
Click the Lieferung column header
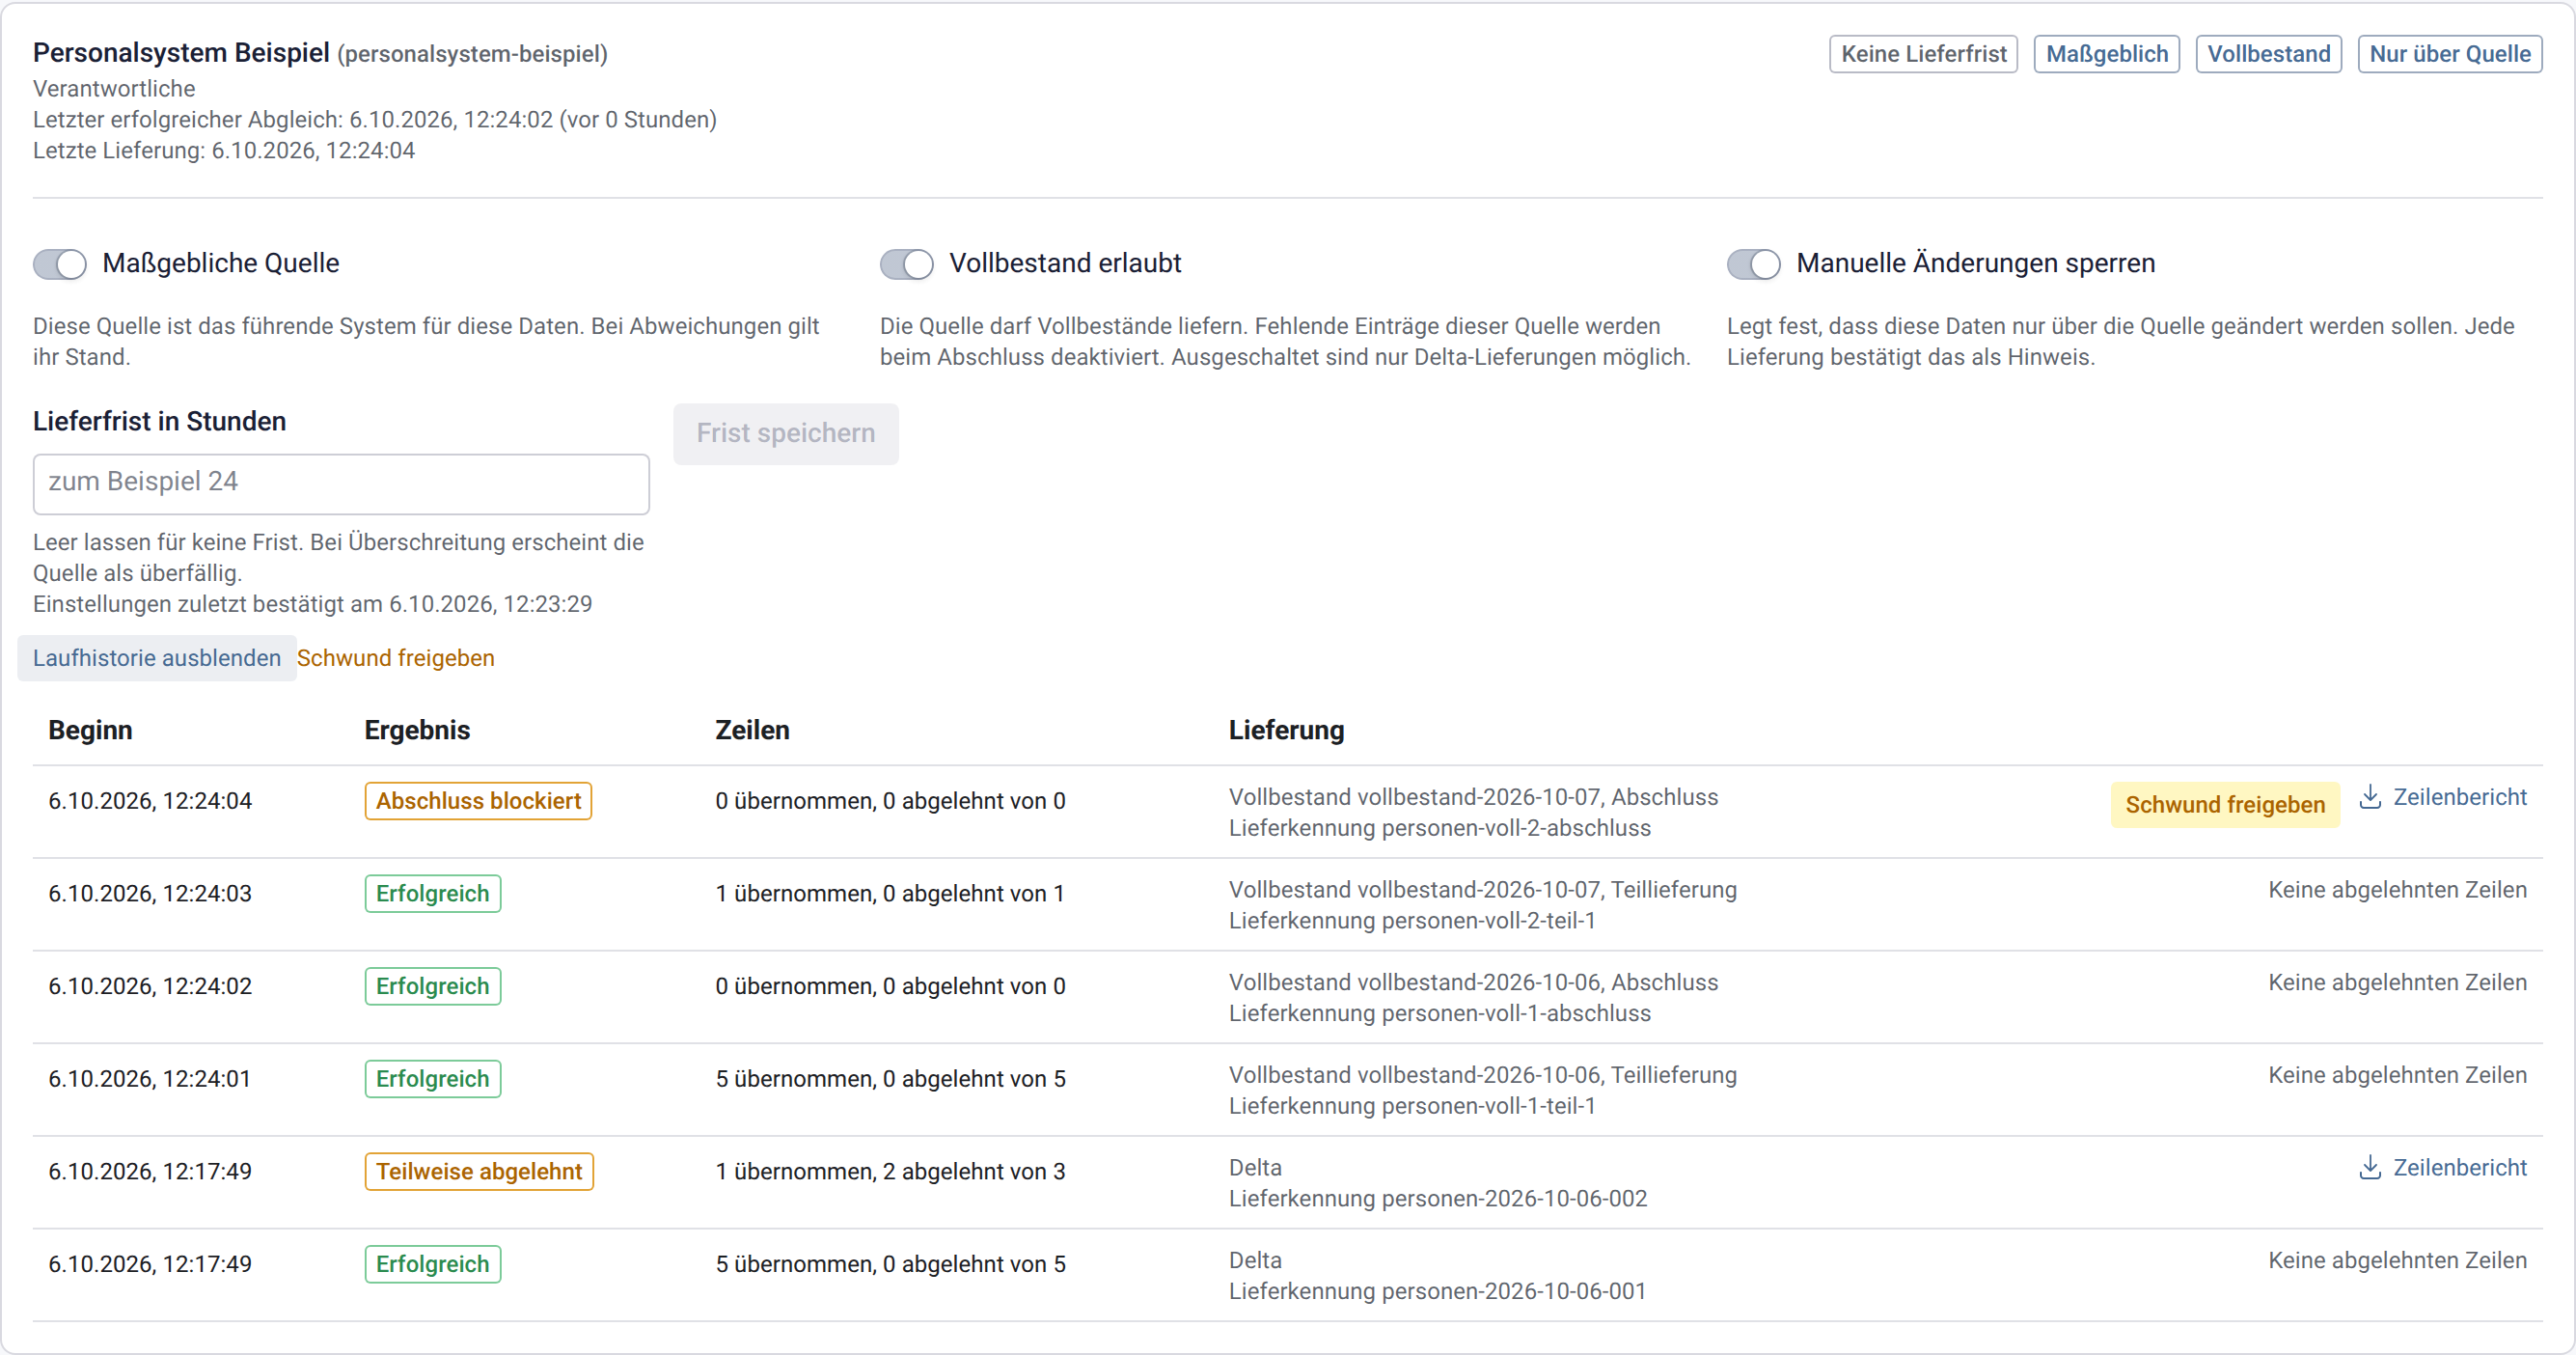pos(1286,730)
